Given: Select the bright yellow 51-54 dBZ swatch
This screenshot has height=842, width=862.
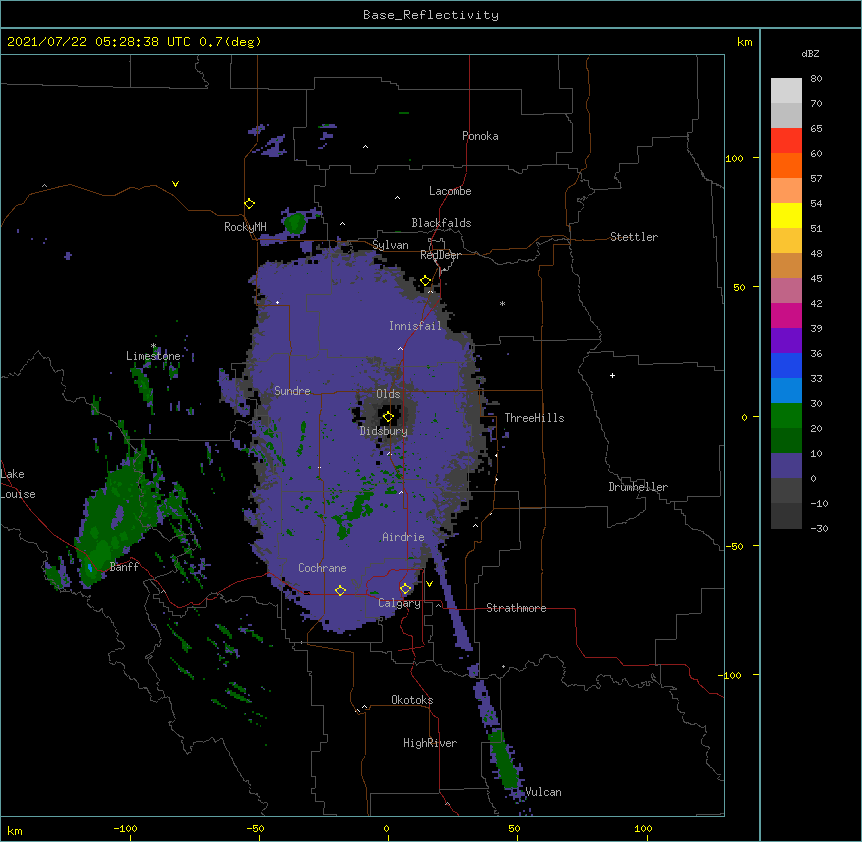Looking at the screenshot, I should 786,215.
